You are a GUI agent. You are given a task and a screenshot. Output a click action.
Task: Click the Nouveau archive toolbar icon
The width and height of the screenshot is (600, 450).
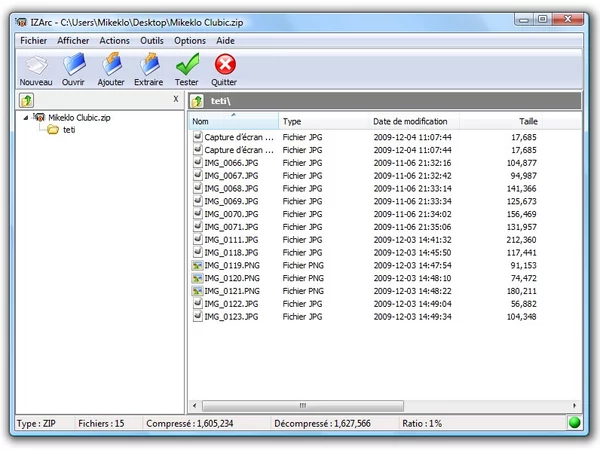pos(36,65)
